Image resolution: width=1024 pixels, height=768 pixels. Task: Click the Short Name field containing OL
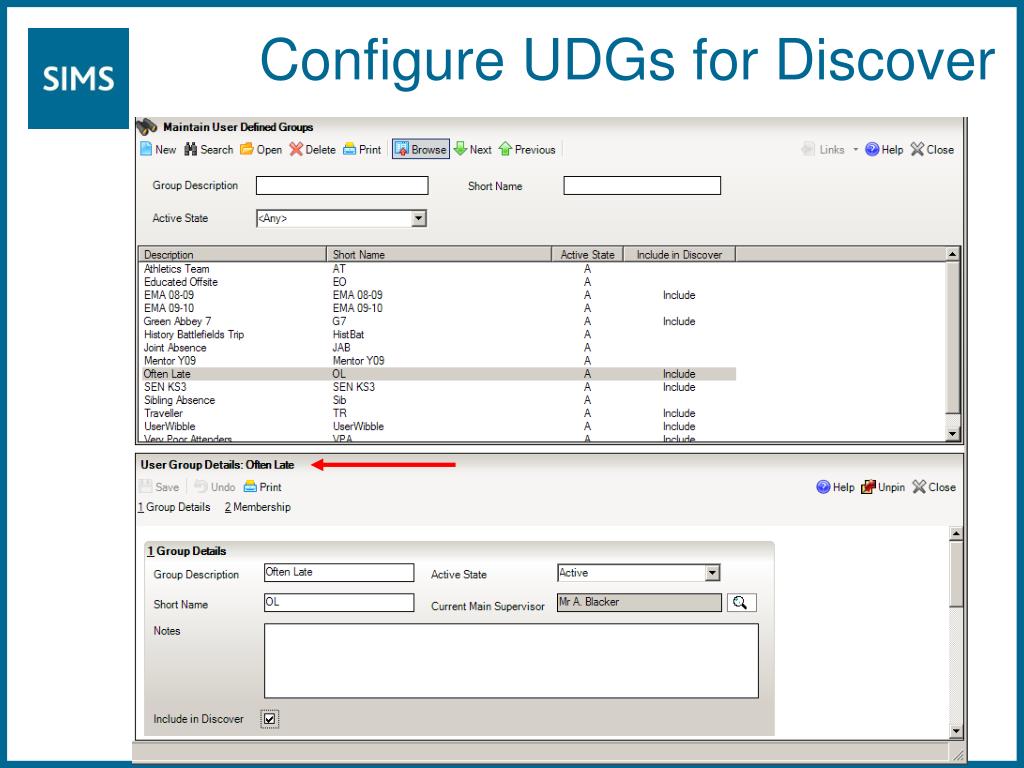339,603
